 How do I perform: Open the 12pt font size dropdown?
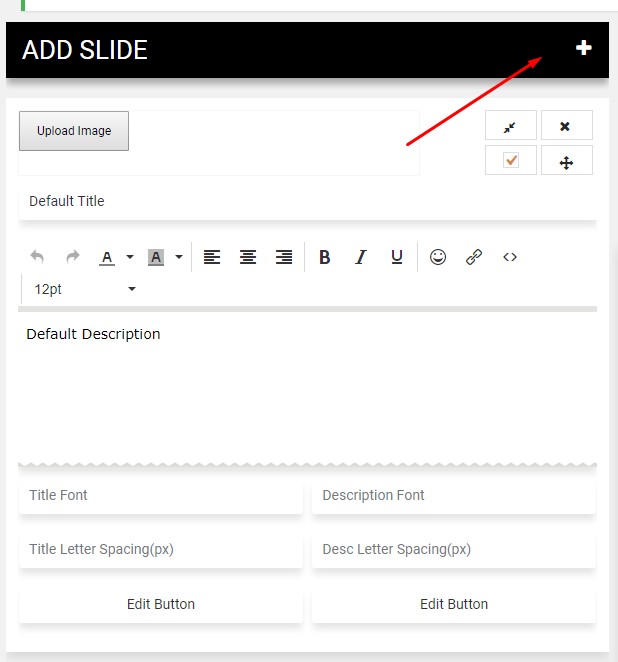[83, 289]
